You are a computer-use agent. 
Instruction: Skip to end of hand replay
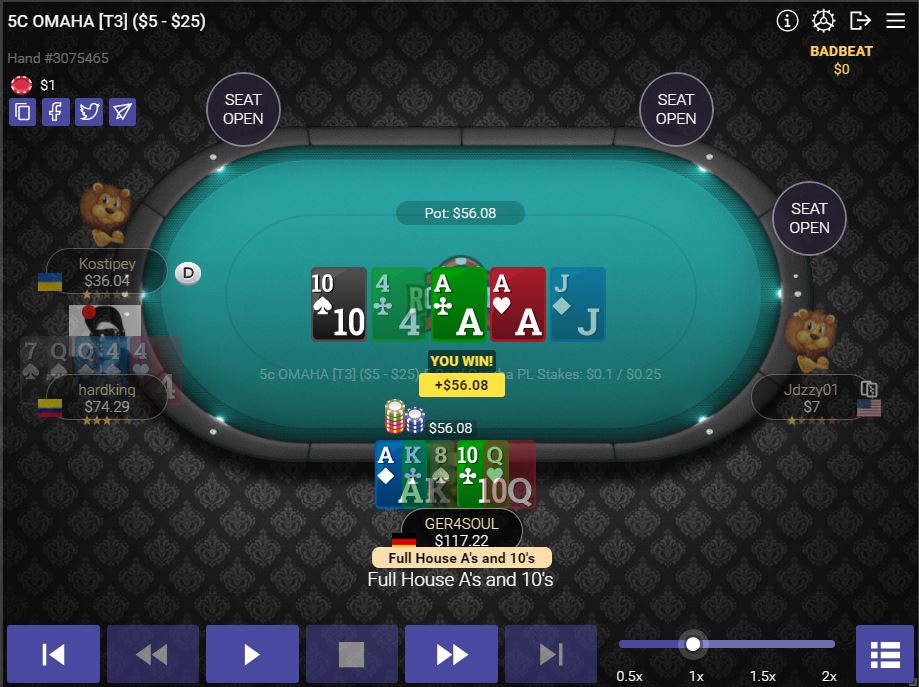pyautogui.click(x=551, y=654)
